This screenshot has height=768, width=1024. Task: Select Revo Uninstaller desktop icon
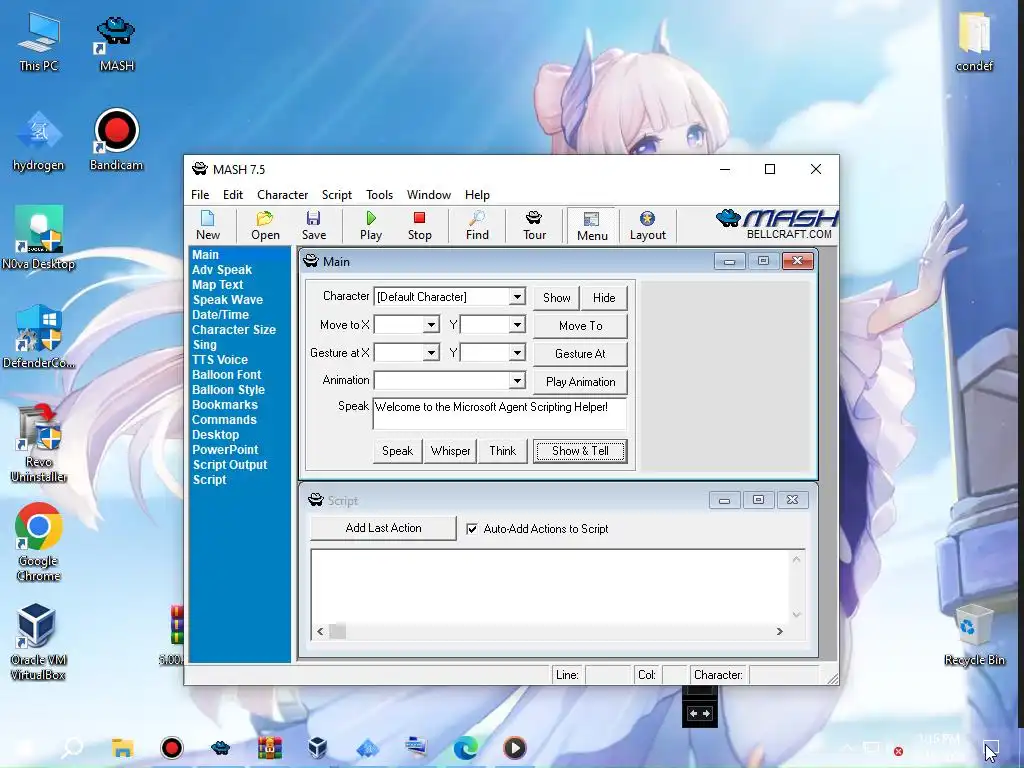click(x=39, y=444)
